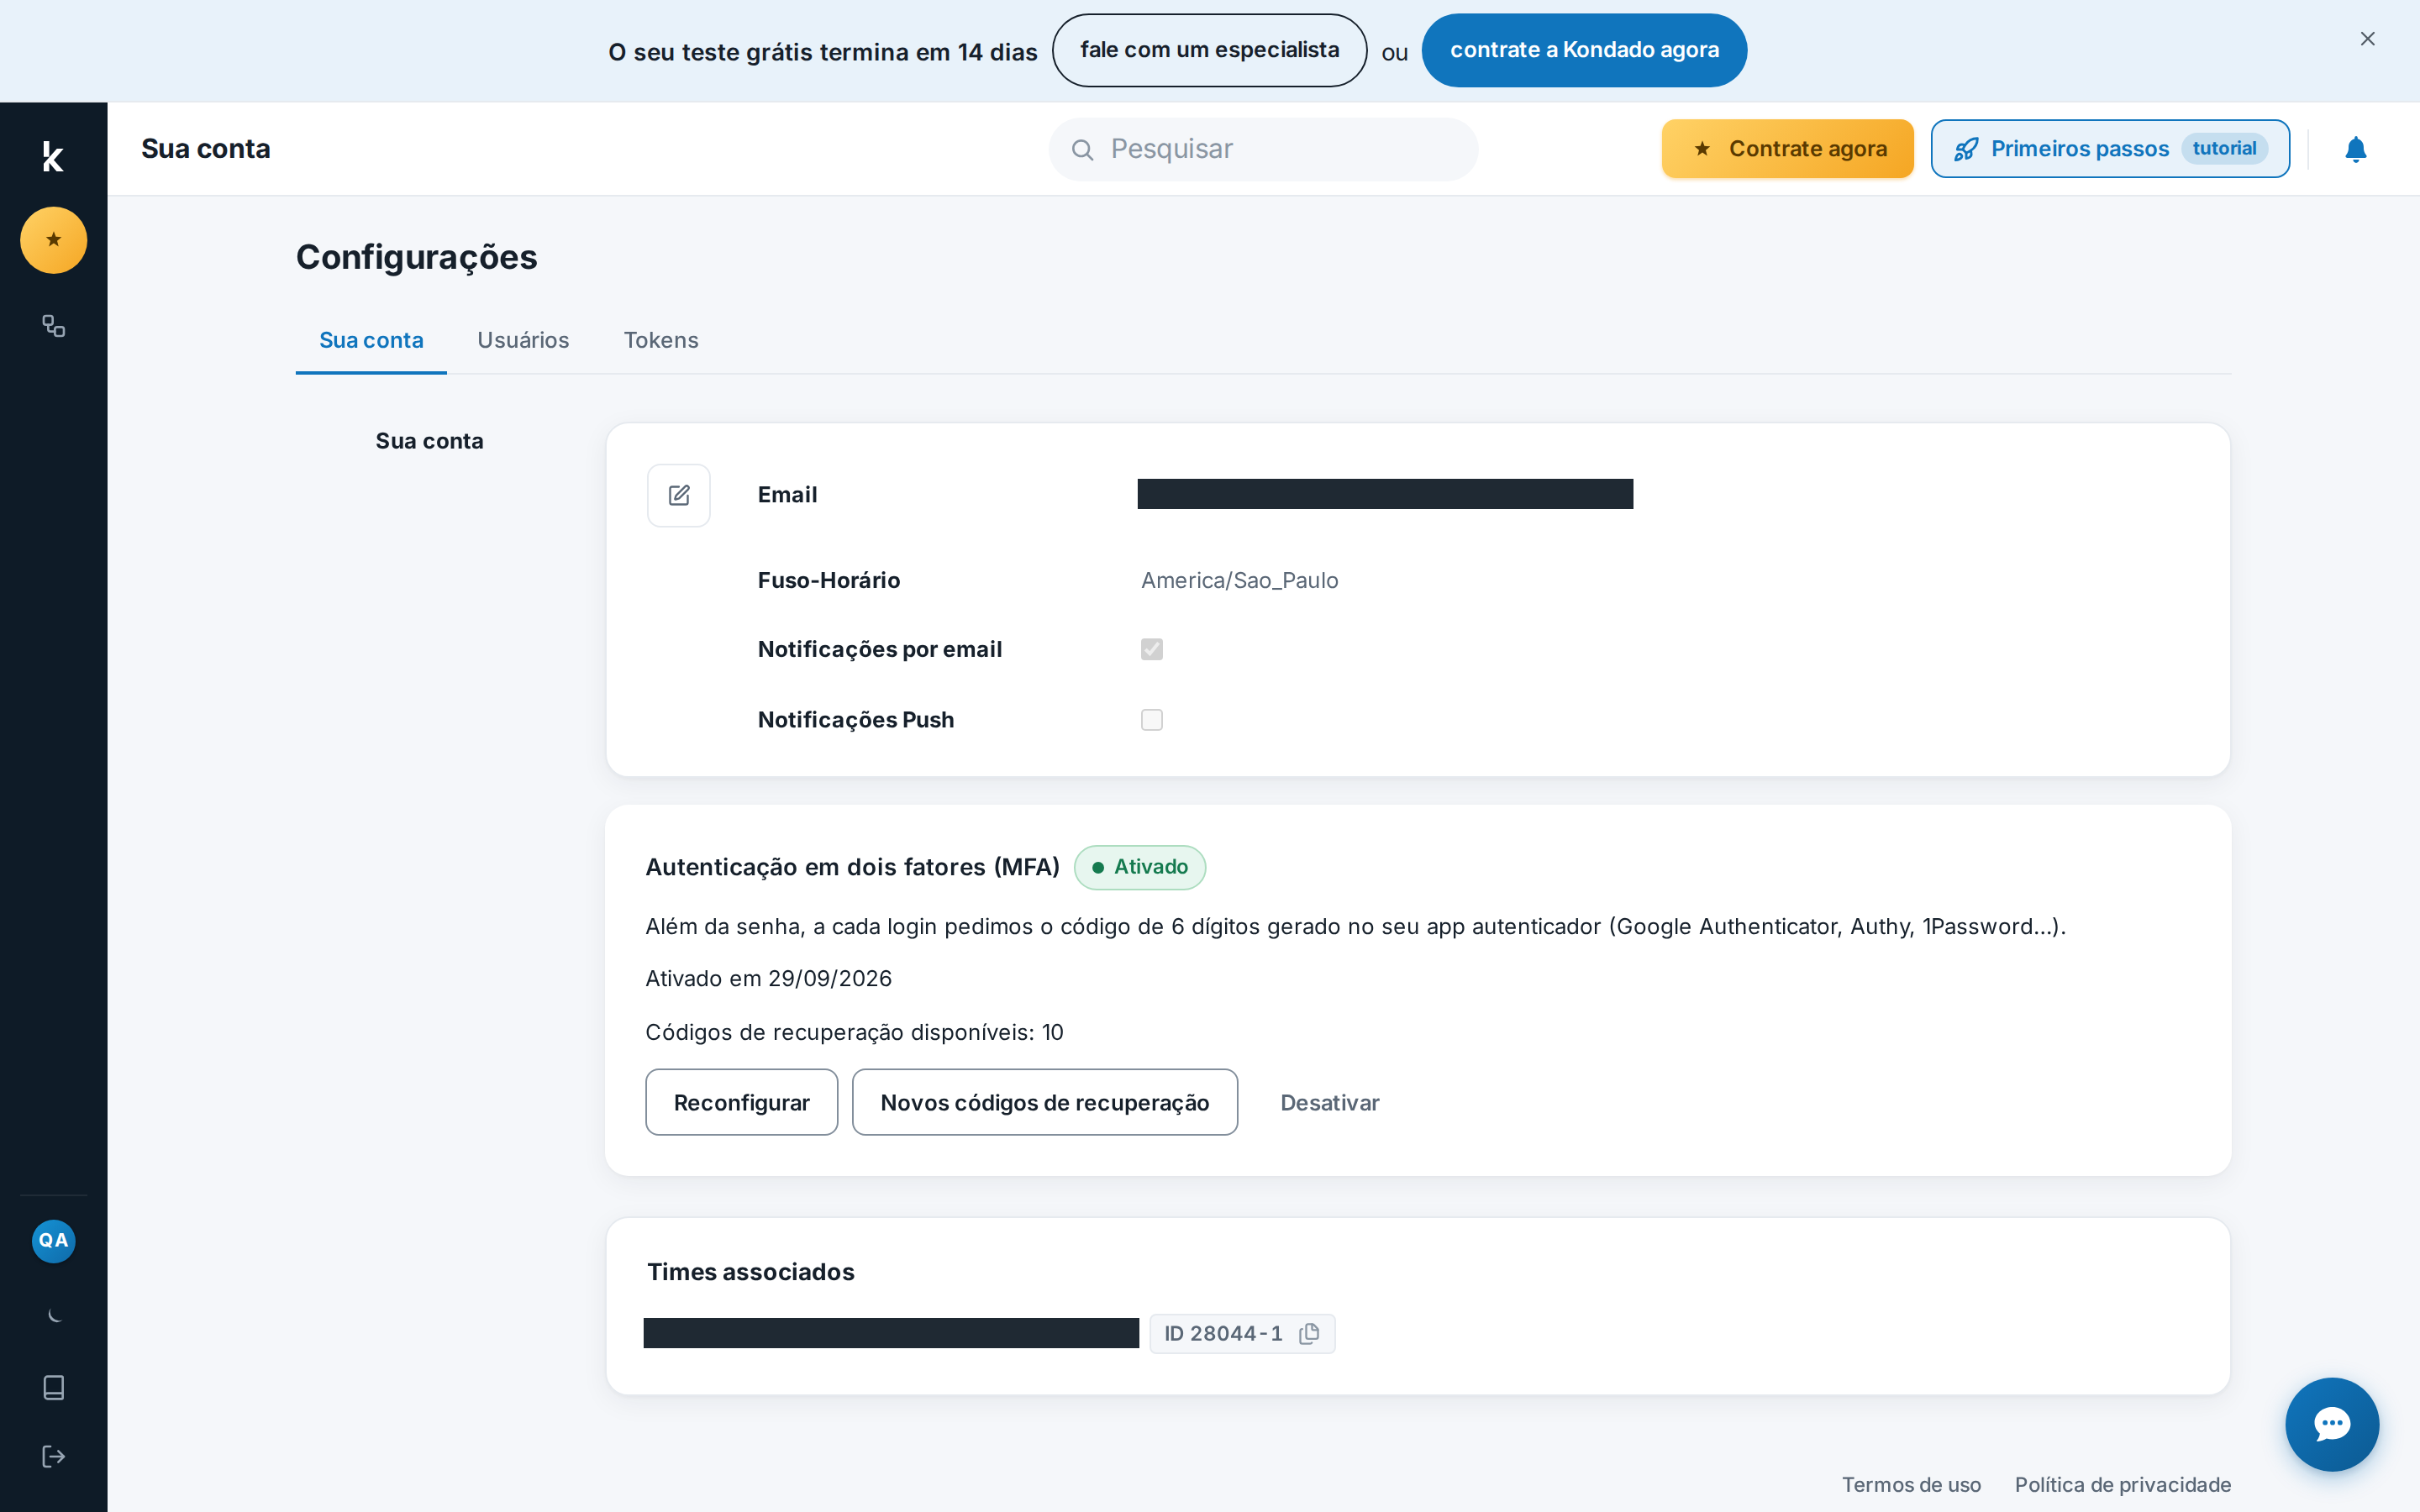2420x1512 pixels.
Task: Click 'Códigos de recuperação disponíveis: 10' text
Action: click(x=854, y=1032)
